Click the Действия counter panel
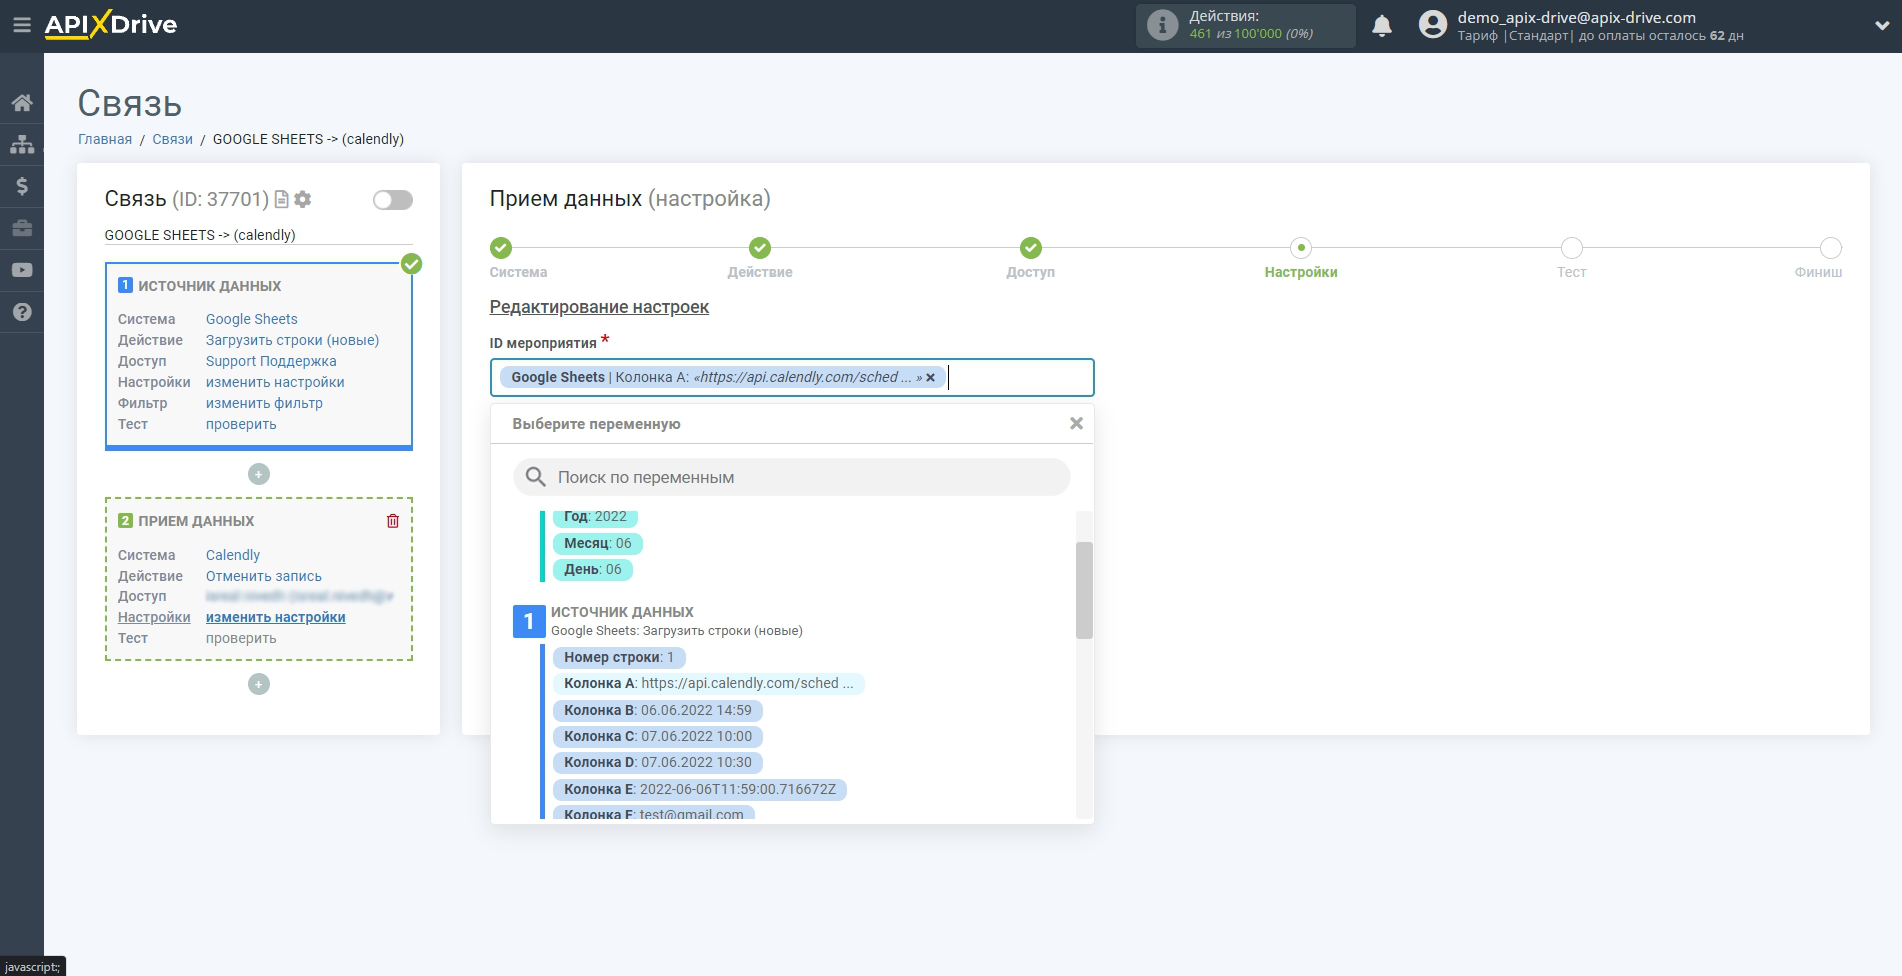 pos(1246,25)
